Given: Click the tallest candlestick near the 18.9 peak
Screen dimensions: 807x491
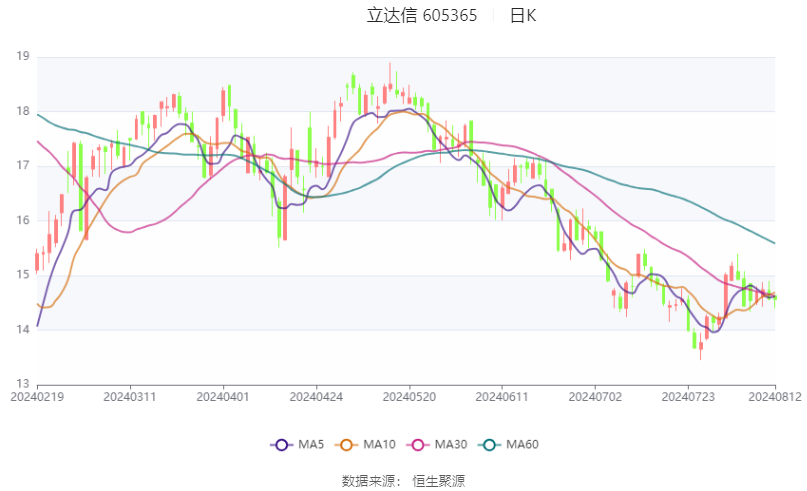Looking at the screenshot, I should click(x=390, y=82).
